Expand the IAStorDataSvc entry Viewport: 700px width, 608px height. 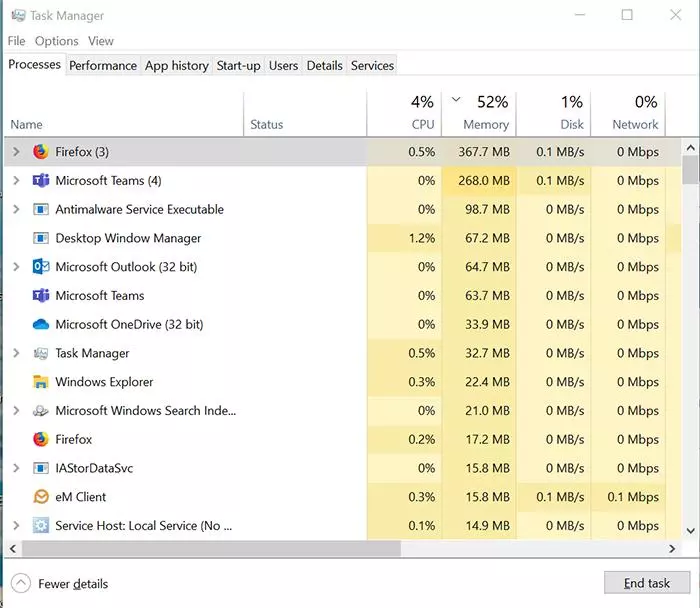tap(16, 468)
